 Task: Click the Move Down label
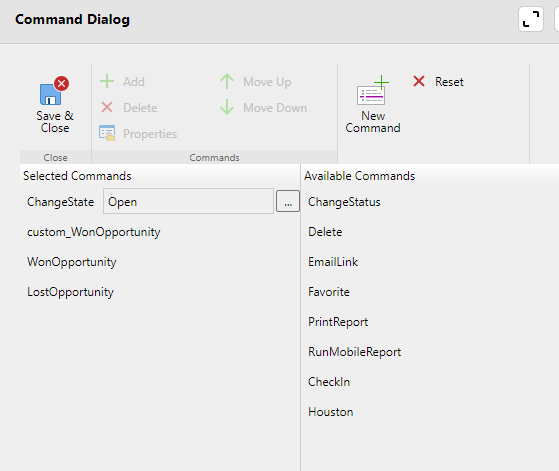point(275,108)
